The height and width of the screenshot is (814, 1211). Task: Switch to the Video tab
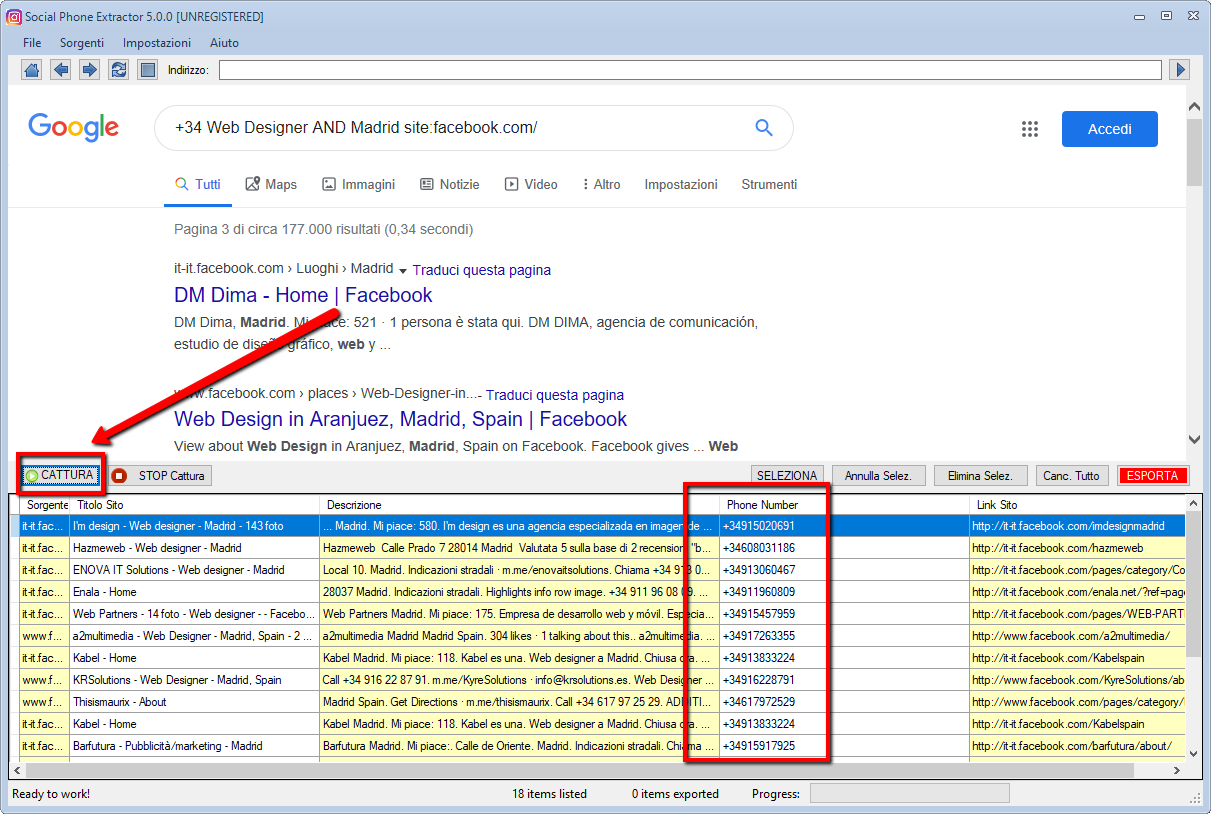tap(531, 184)
